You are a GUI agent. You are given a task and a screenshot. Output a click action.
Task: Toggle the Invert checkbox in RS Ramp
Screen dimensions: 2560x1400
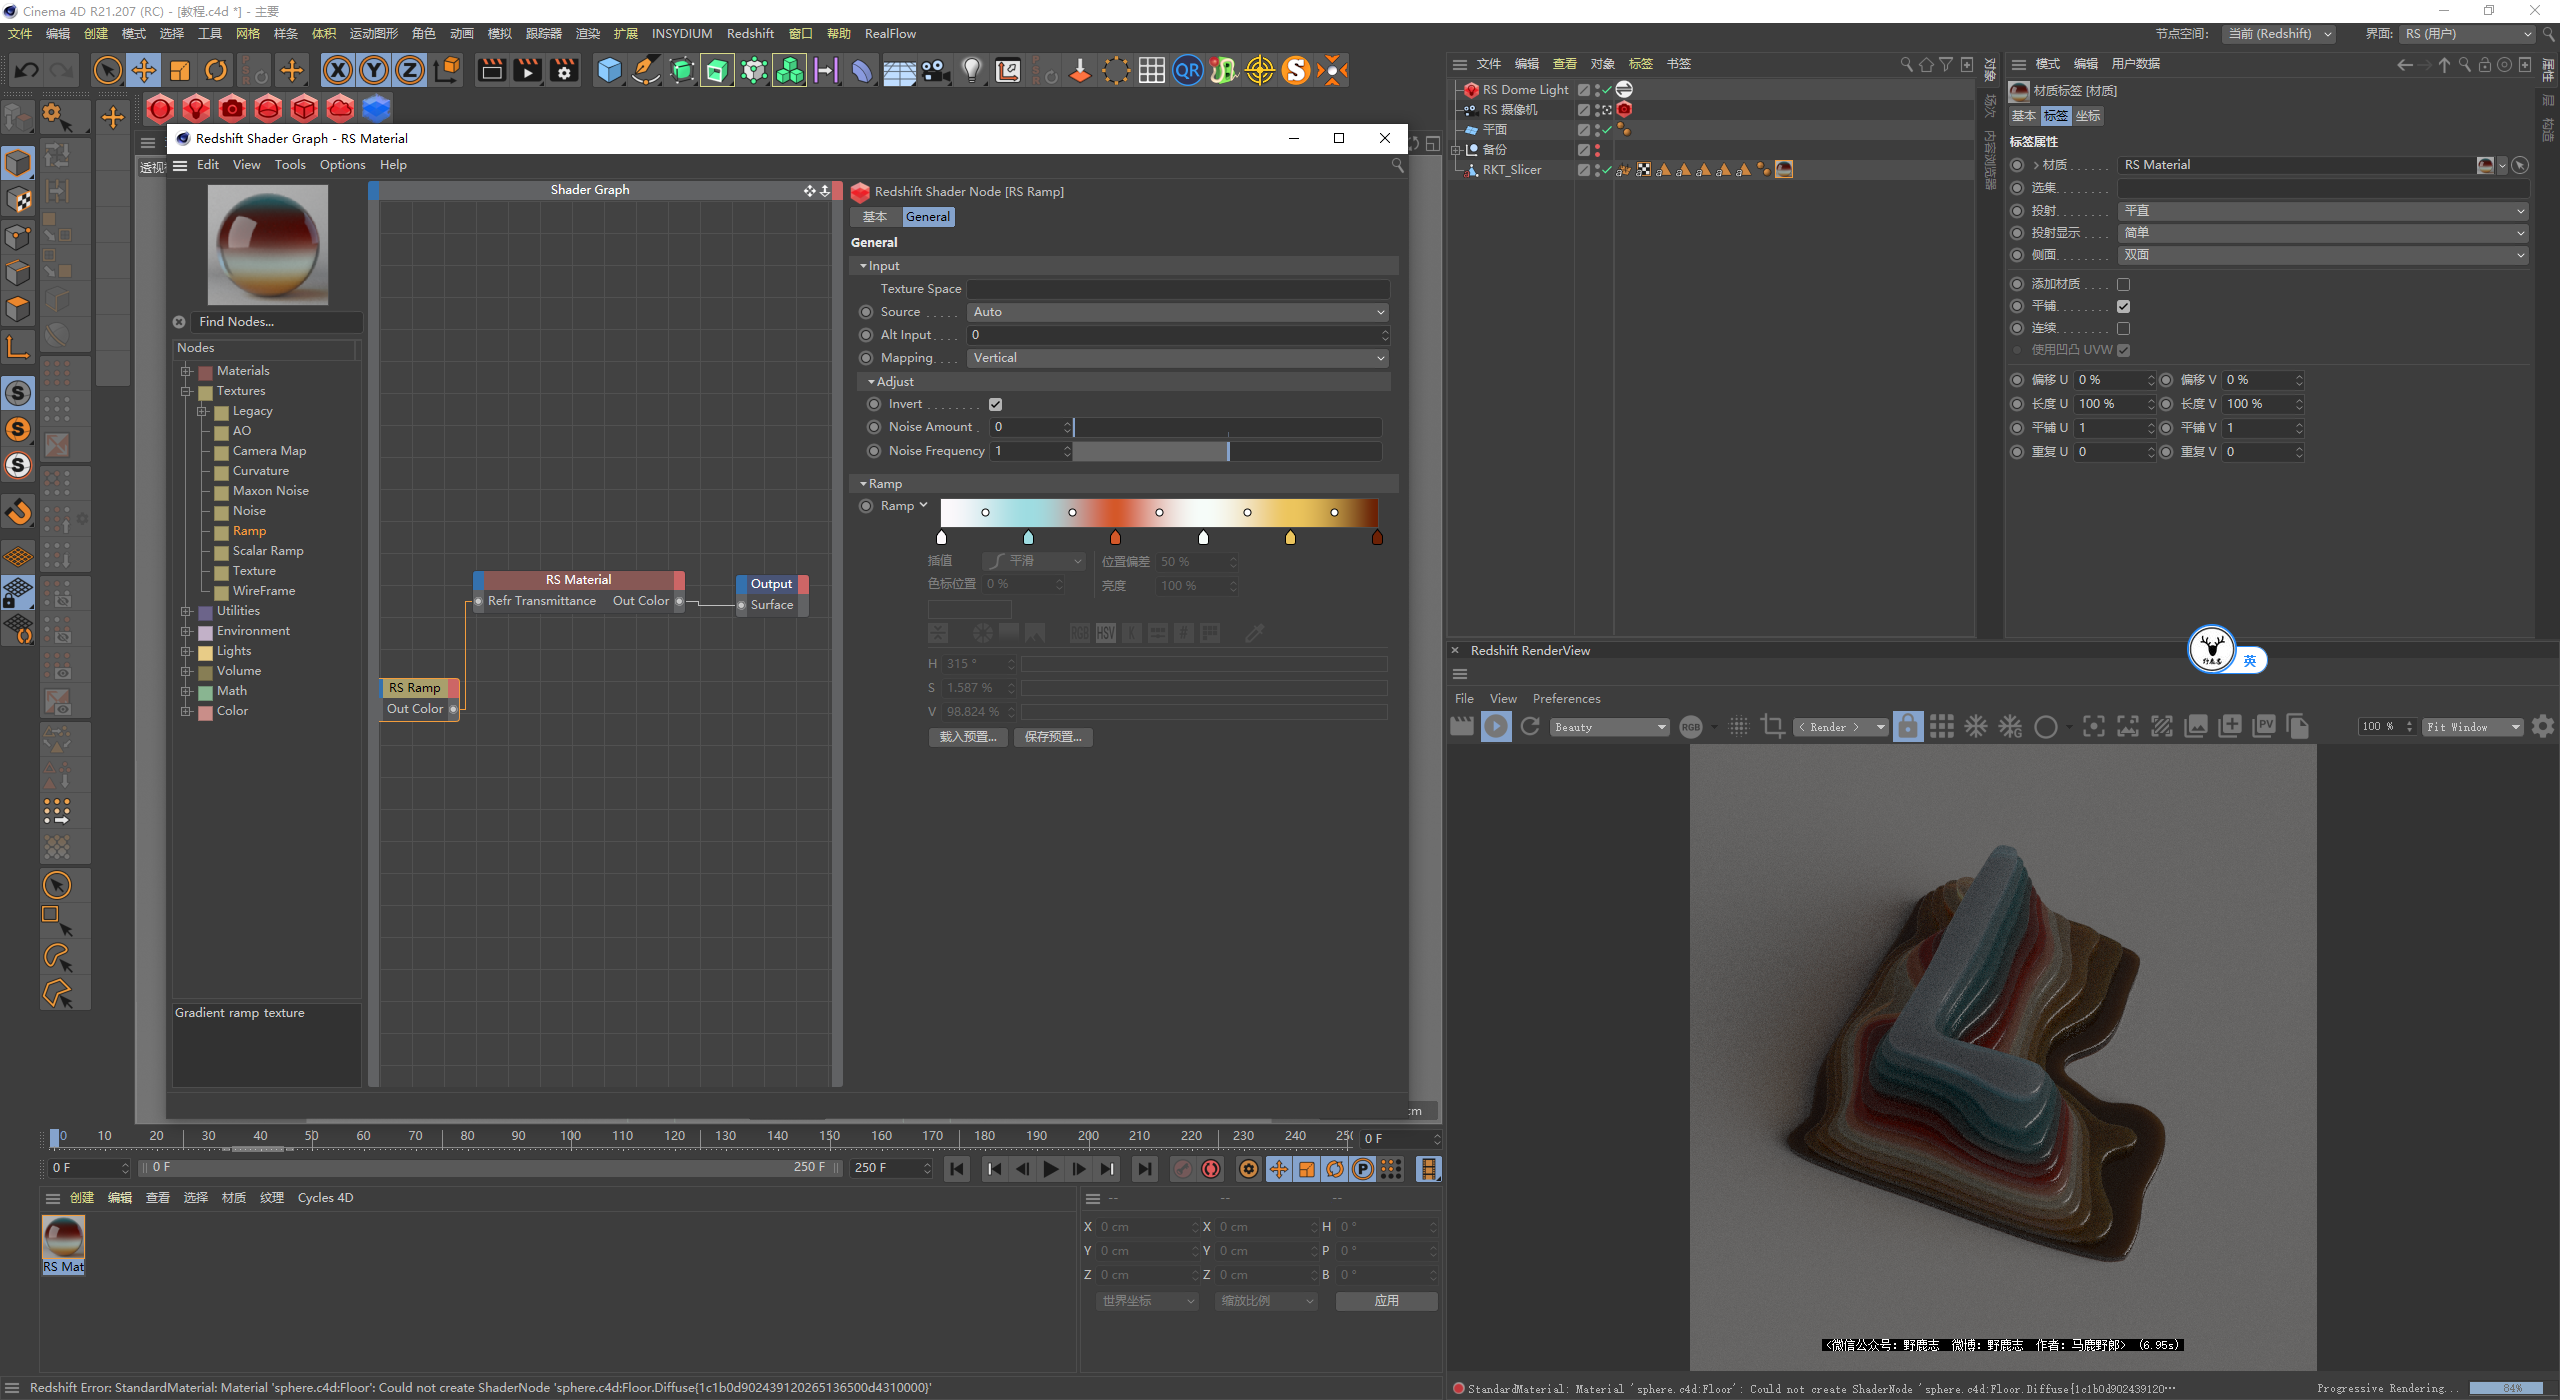(995, 403)
